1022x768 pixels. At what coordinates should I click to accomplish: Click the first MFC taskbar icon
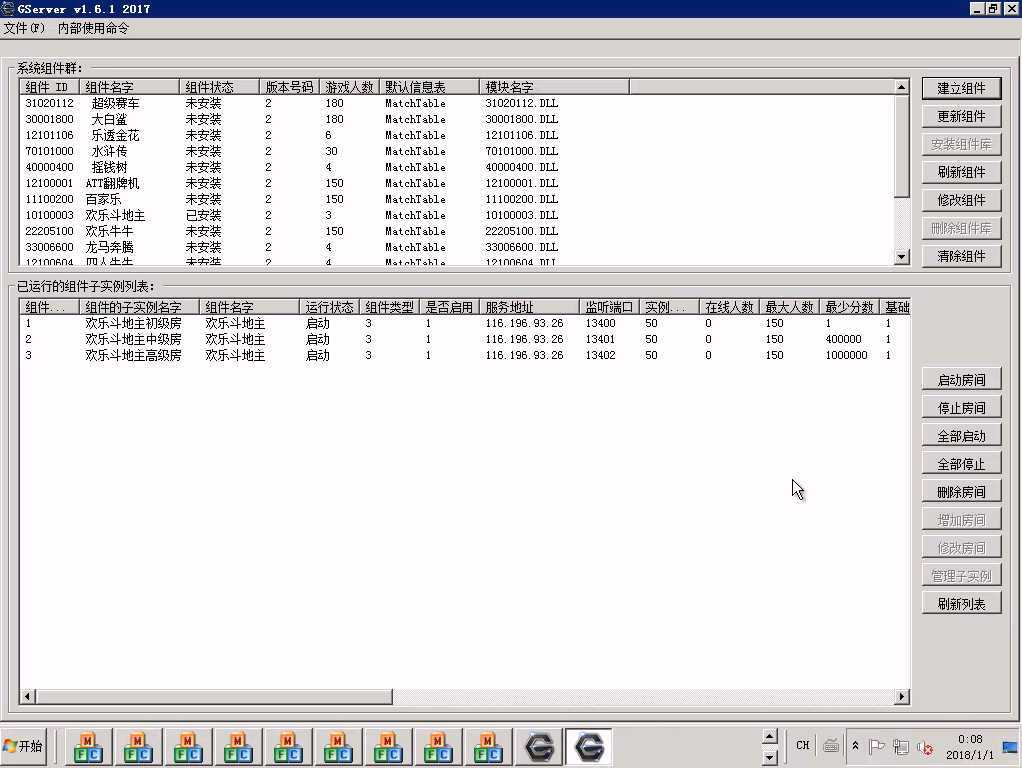pos(88,747)
